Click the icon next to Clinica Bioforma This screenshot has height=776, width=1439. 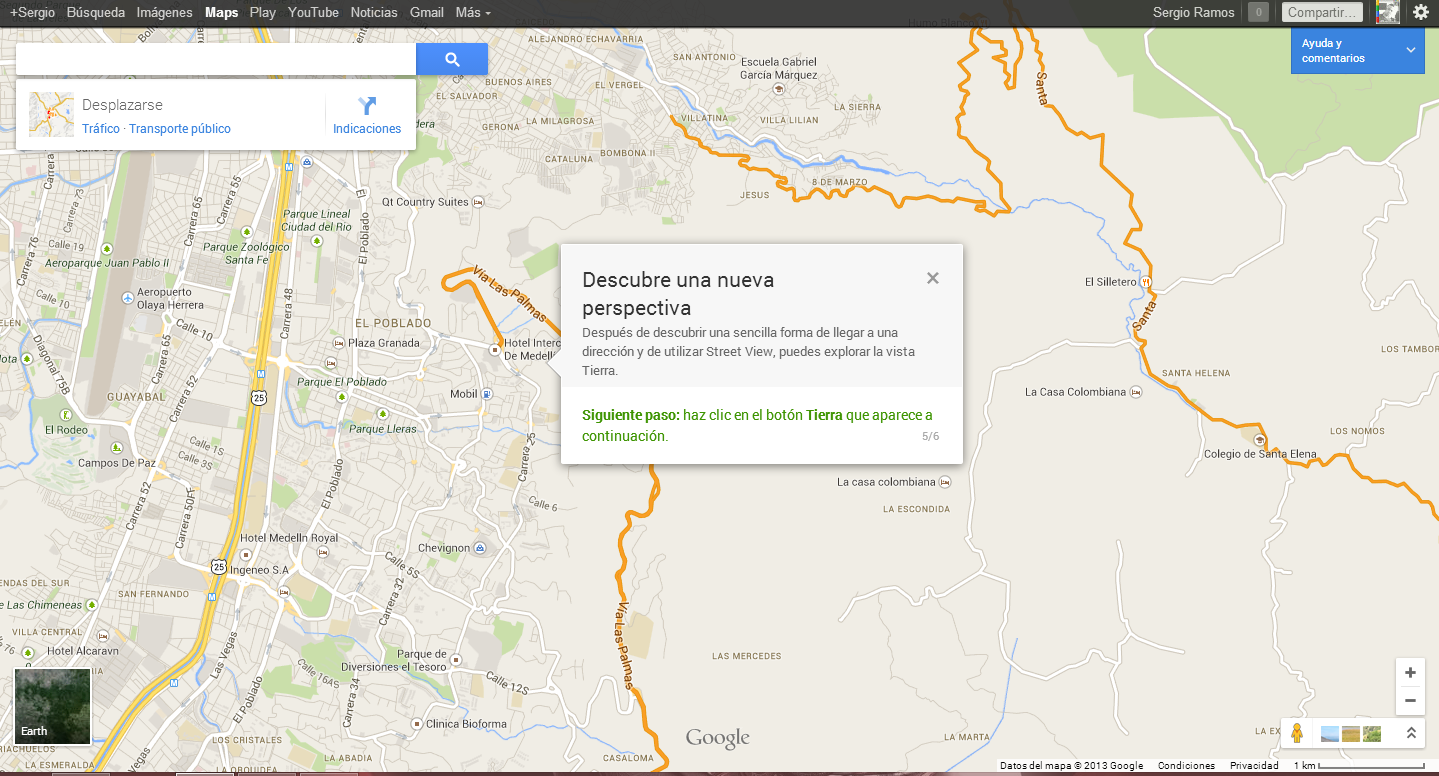[417, 724]
